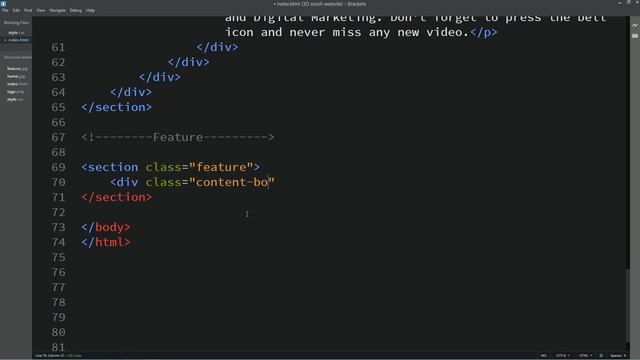Viewport: 640px width, 360px height.
Task: Open the Find menu
Action: point(28,10)
